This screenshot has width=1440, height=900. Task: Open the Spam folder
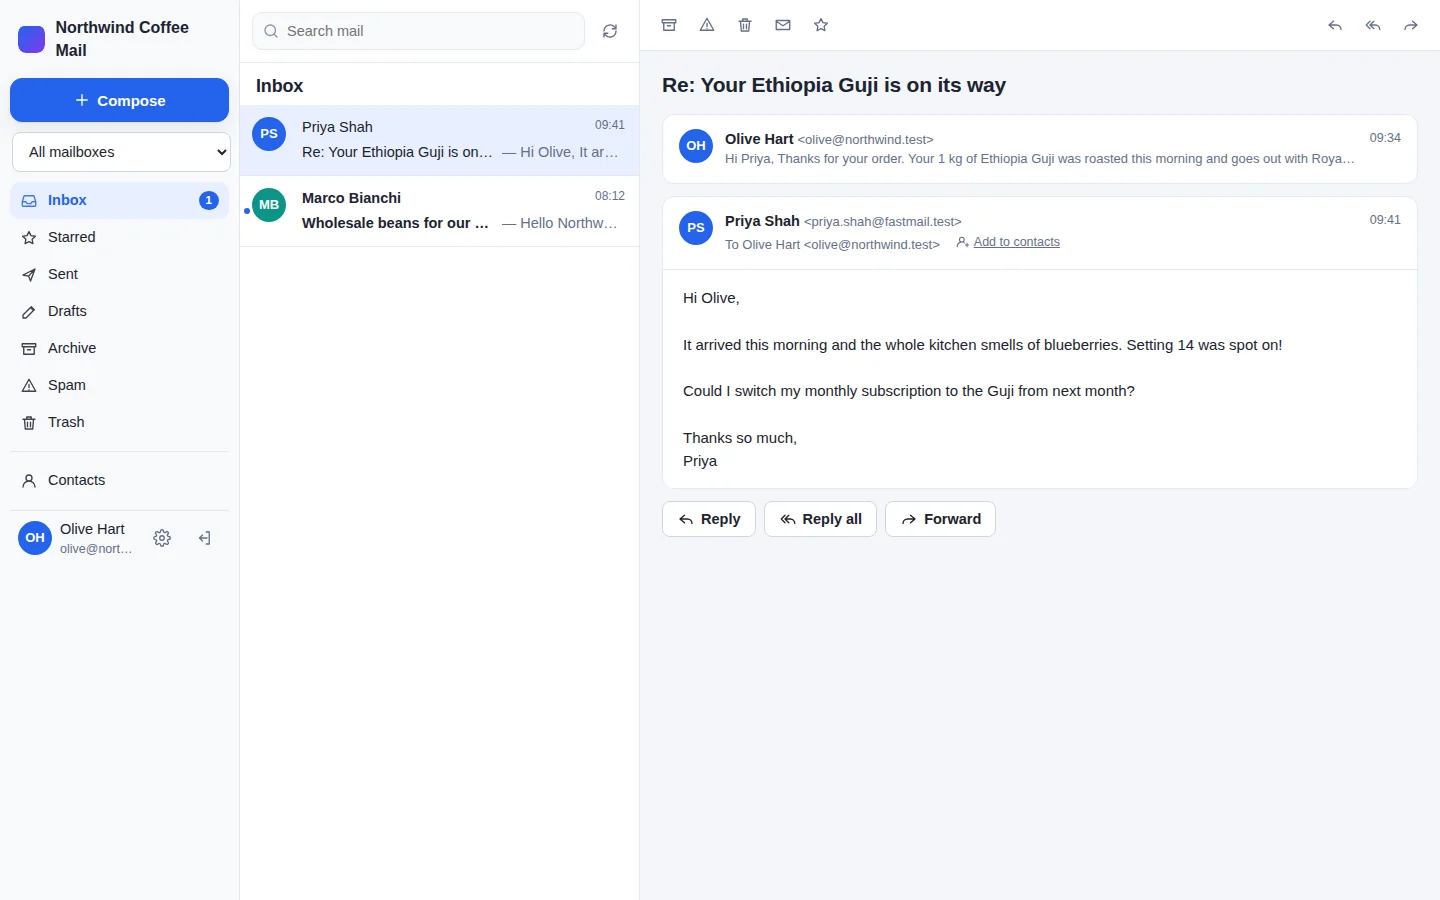click(x=120, y=385)
